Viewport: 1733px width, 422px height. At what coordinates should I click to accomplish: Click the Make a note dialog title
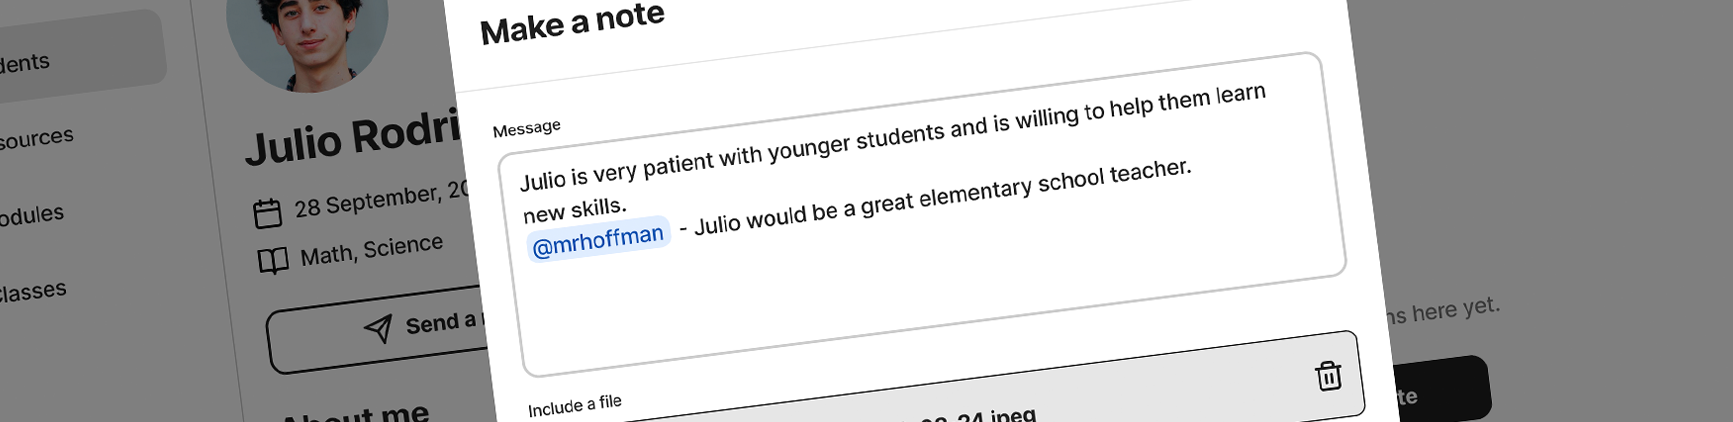[572, 24]
